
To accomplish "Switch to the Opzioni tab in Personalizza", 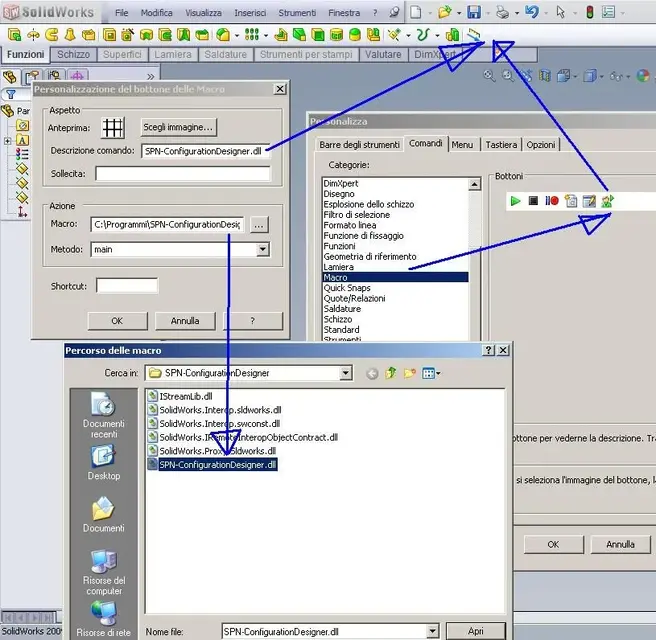I will [541, 145].
